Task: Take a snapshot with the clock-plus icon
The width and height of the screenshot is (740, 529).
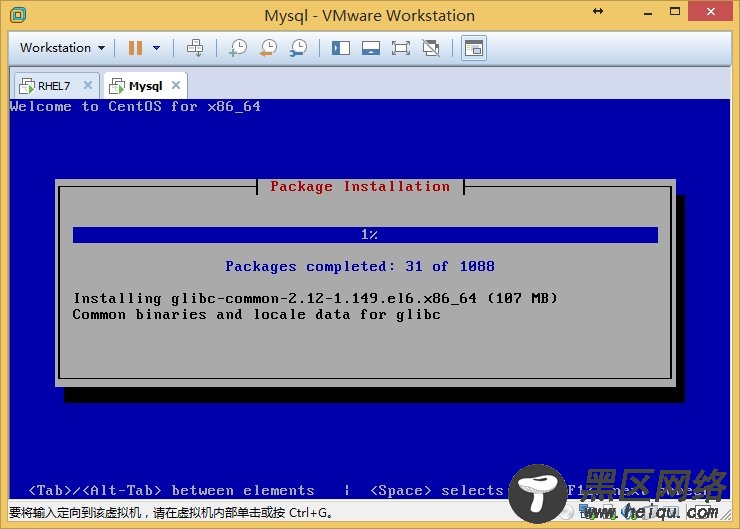Action: (x=238, y=48)
